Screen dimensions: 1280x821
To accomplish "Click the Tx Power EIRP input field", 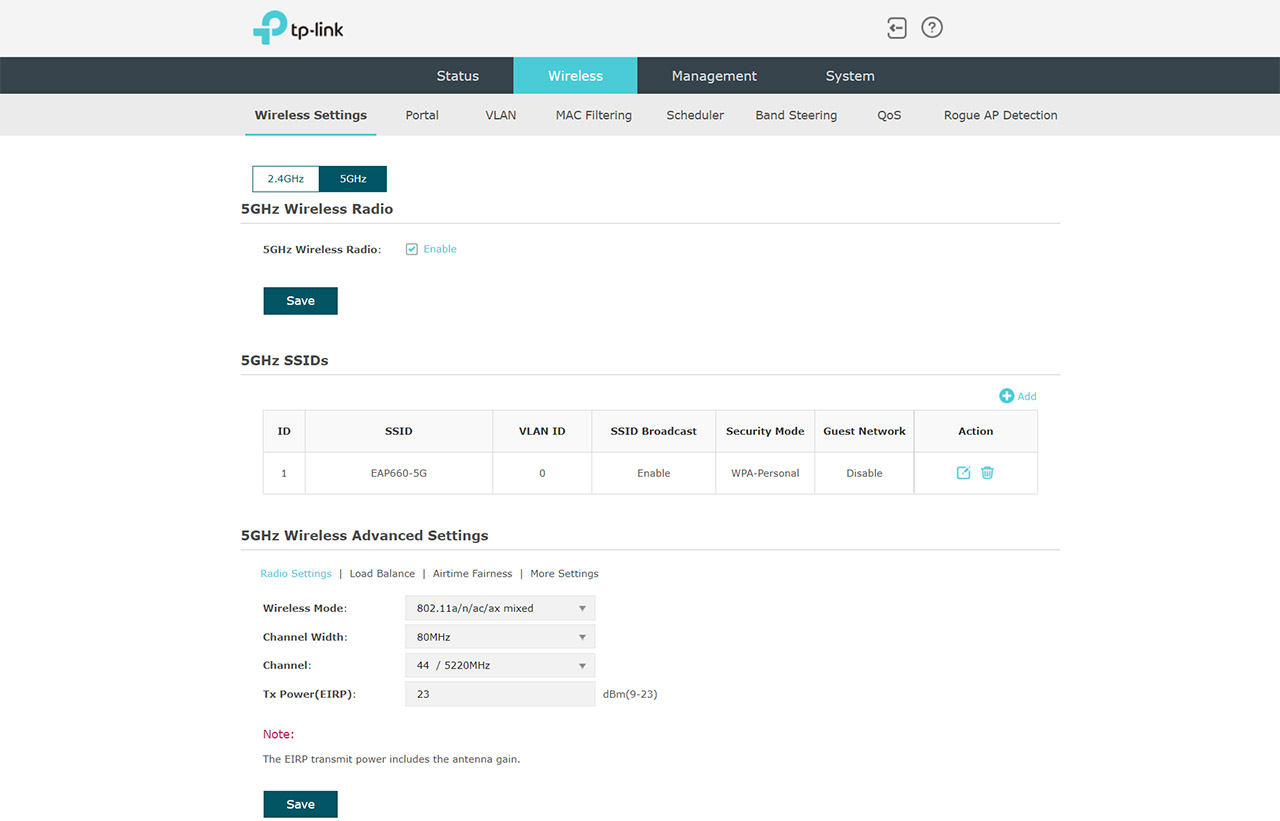I will click(499, 694).
